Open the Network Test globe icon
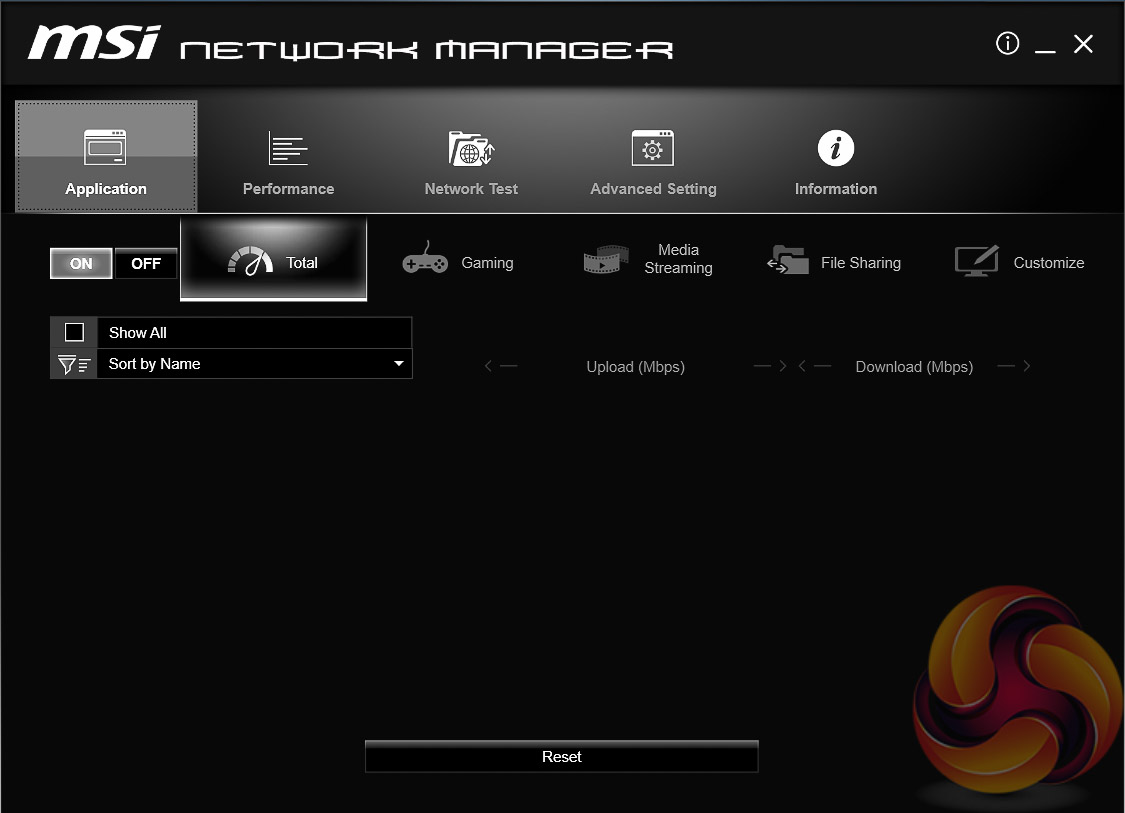The image size is (1125, 813). (x=471, y=149)
